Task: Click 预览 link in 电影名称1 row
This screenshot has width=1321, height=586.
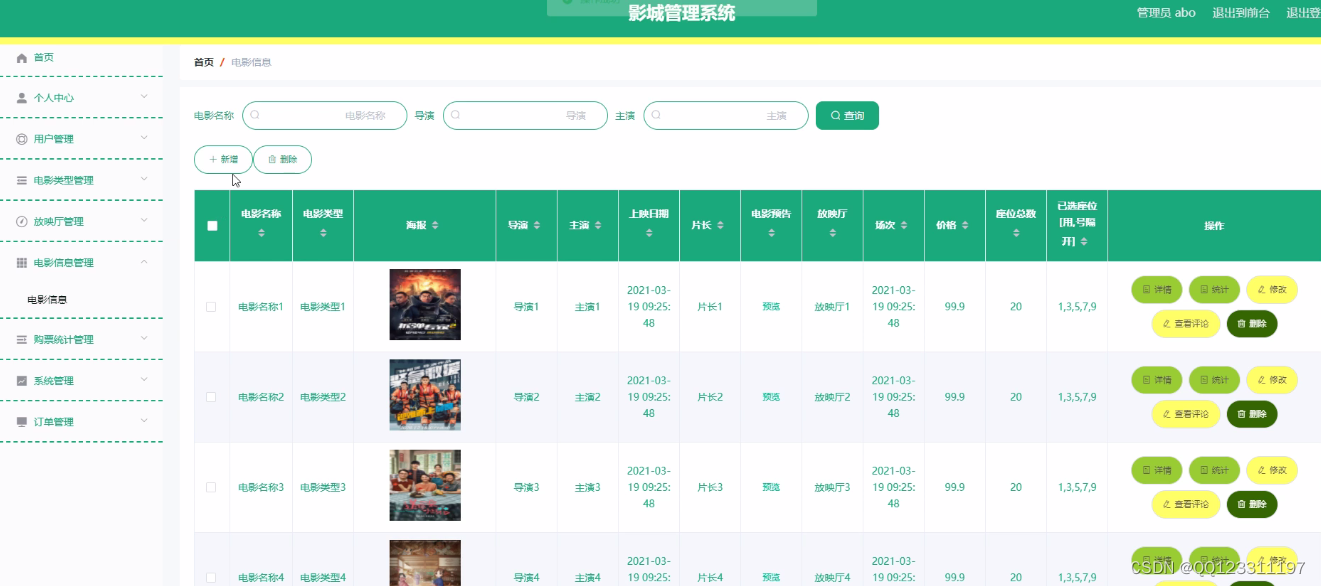Action: 771,307
